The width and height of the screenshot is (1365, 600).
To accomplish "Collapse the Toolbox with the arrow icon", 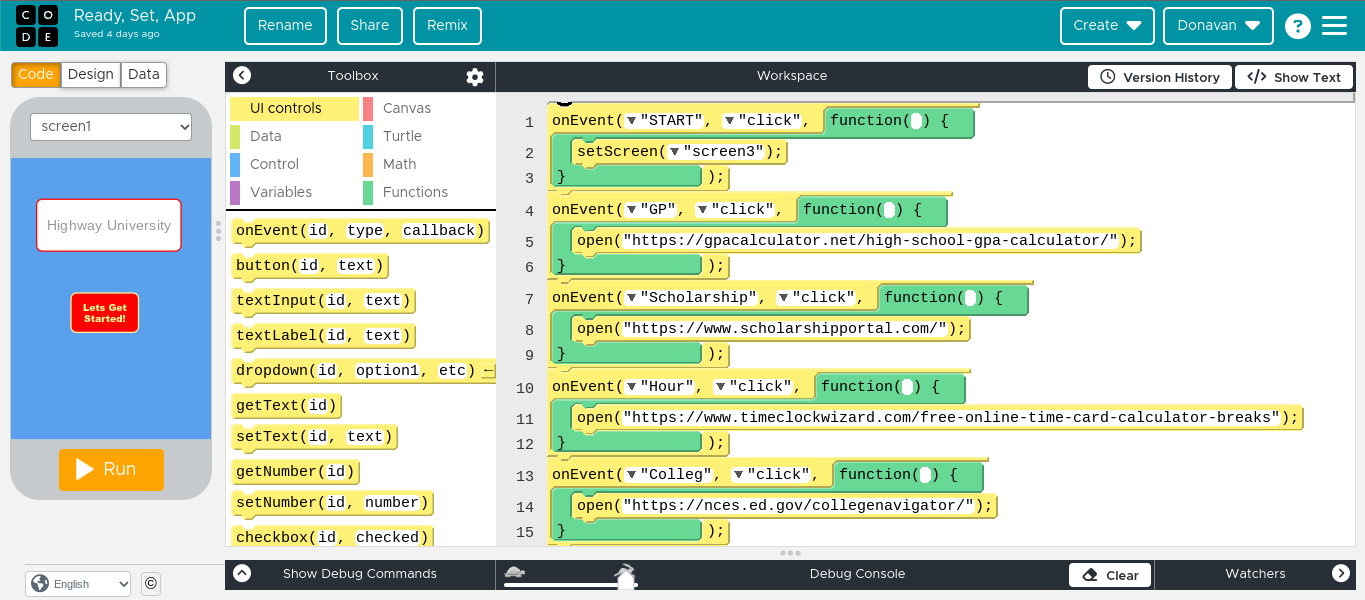I will (x=242, y=76).
